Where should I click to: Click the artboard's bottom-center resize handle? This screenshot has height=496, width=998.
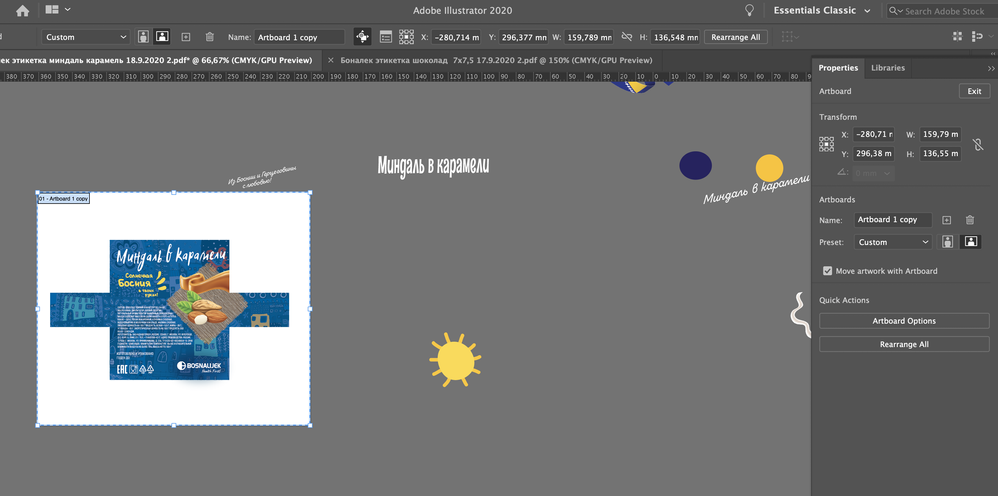[174, 425]
